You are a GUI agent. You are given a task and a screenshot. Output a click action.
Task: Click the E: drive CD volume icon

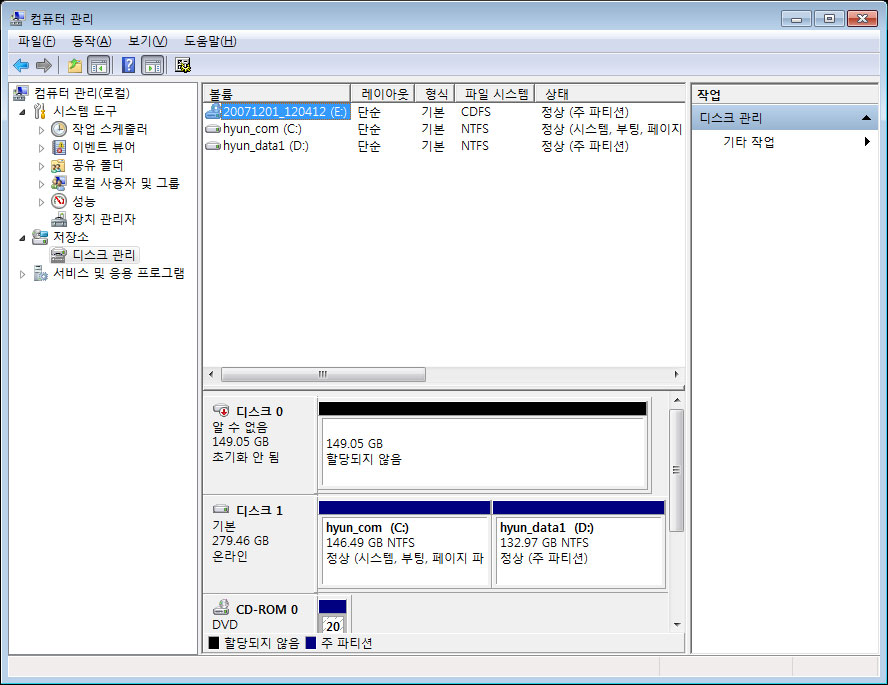213,111
